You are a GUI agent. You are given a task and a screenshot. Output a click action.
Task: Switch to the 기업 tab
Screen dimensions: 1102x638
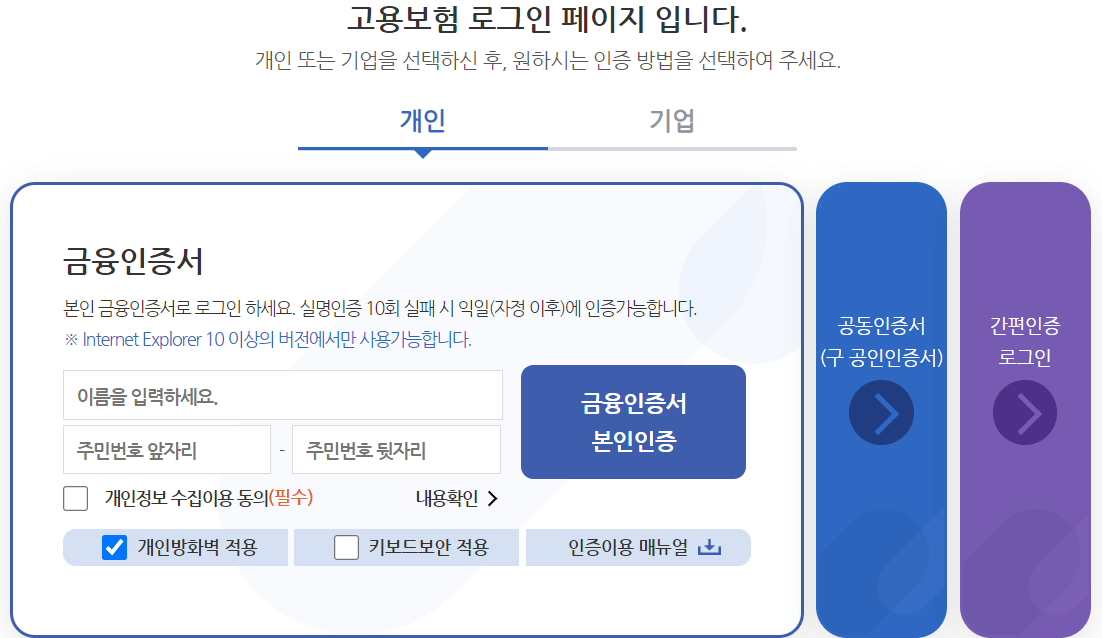[673, 121]
